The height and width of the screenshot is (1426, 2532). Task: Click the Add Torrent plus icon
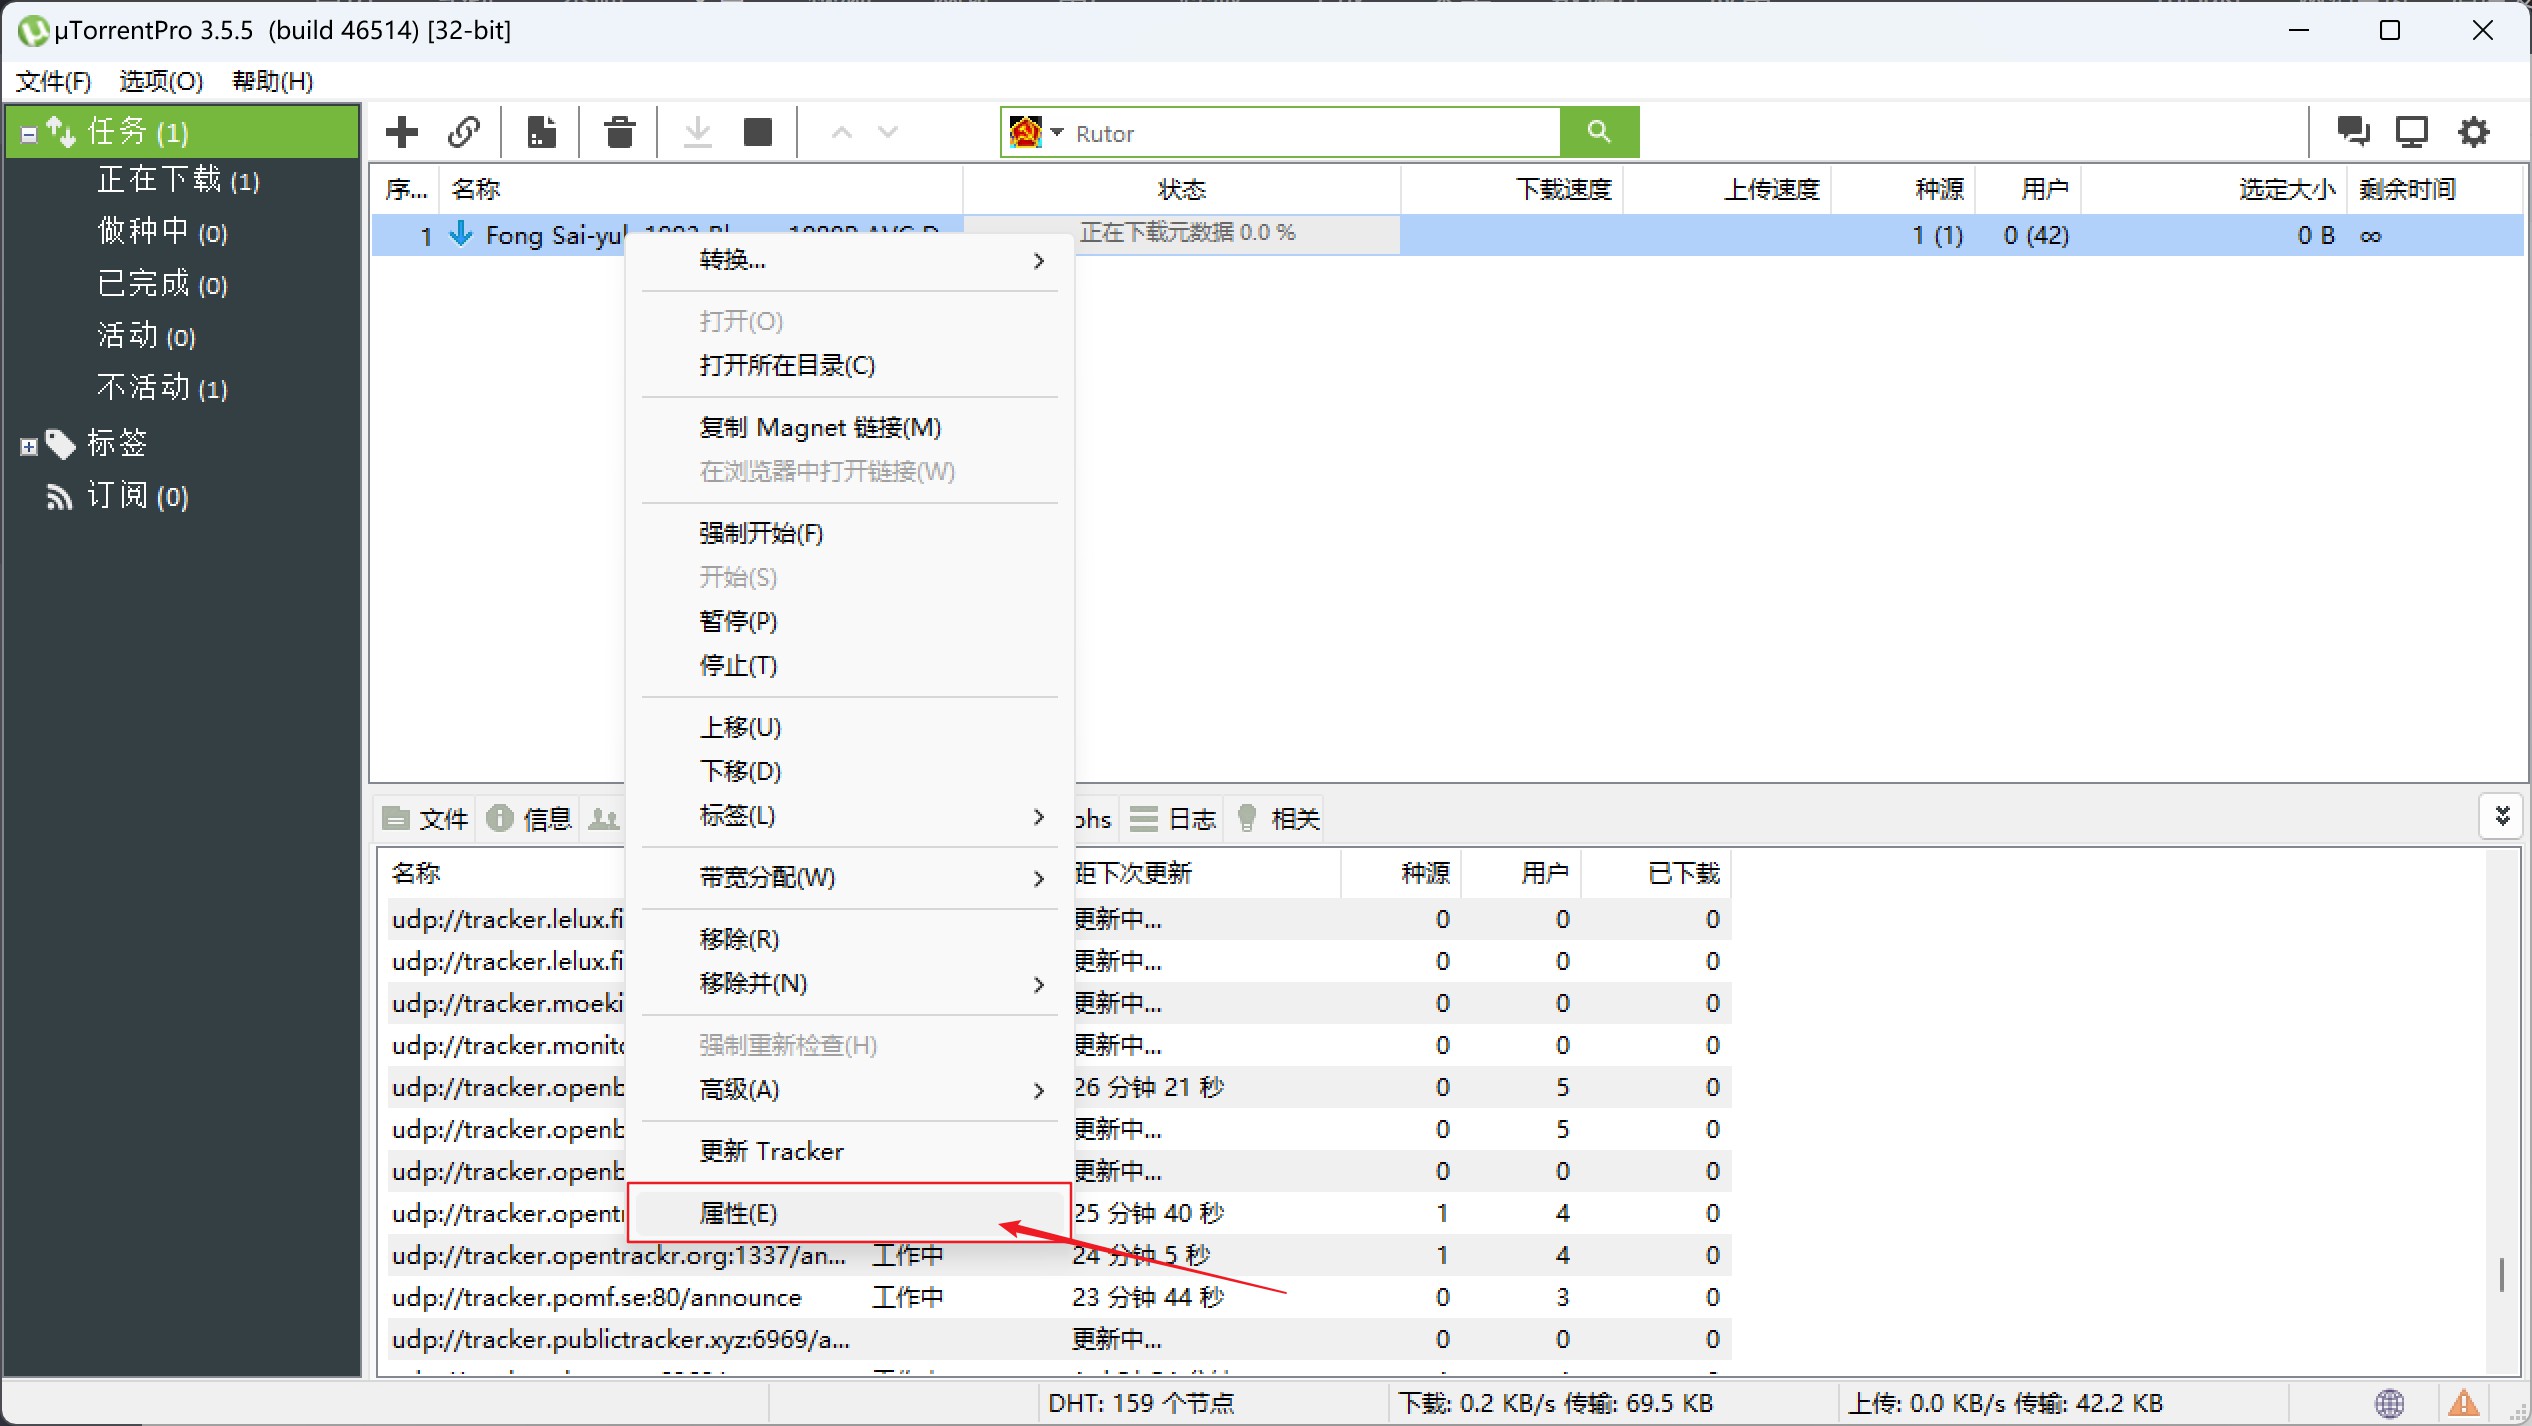pos(402,132)
